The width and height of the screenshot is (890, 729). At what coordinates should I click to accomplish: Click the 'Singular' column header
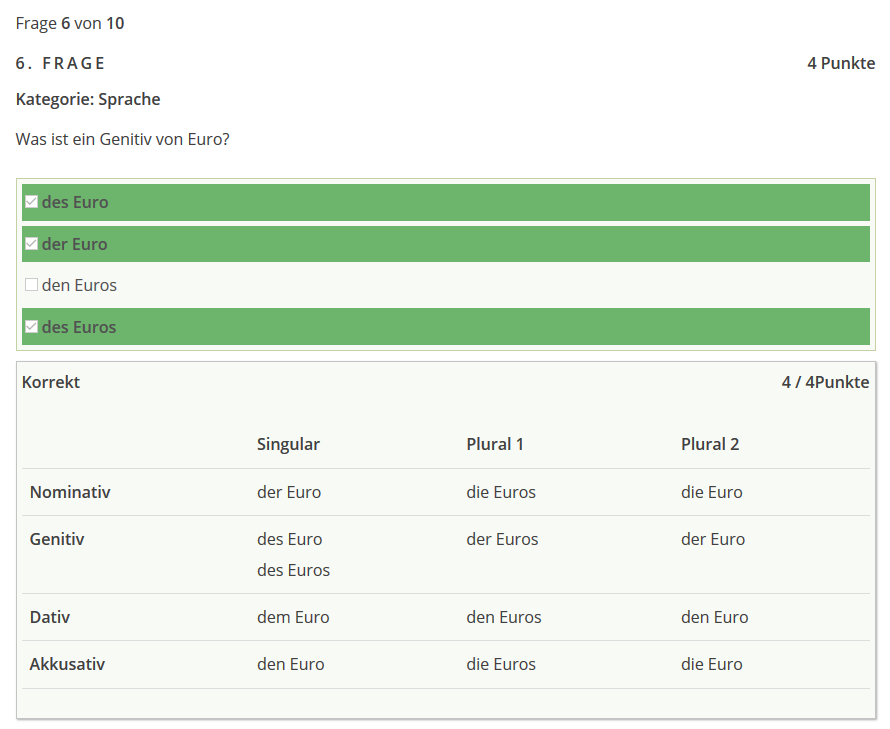click(x=288, y=444)
